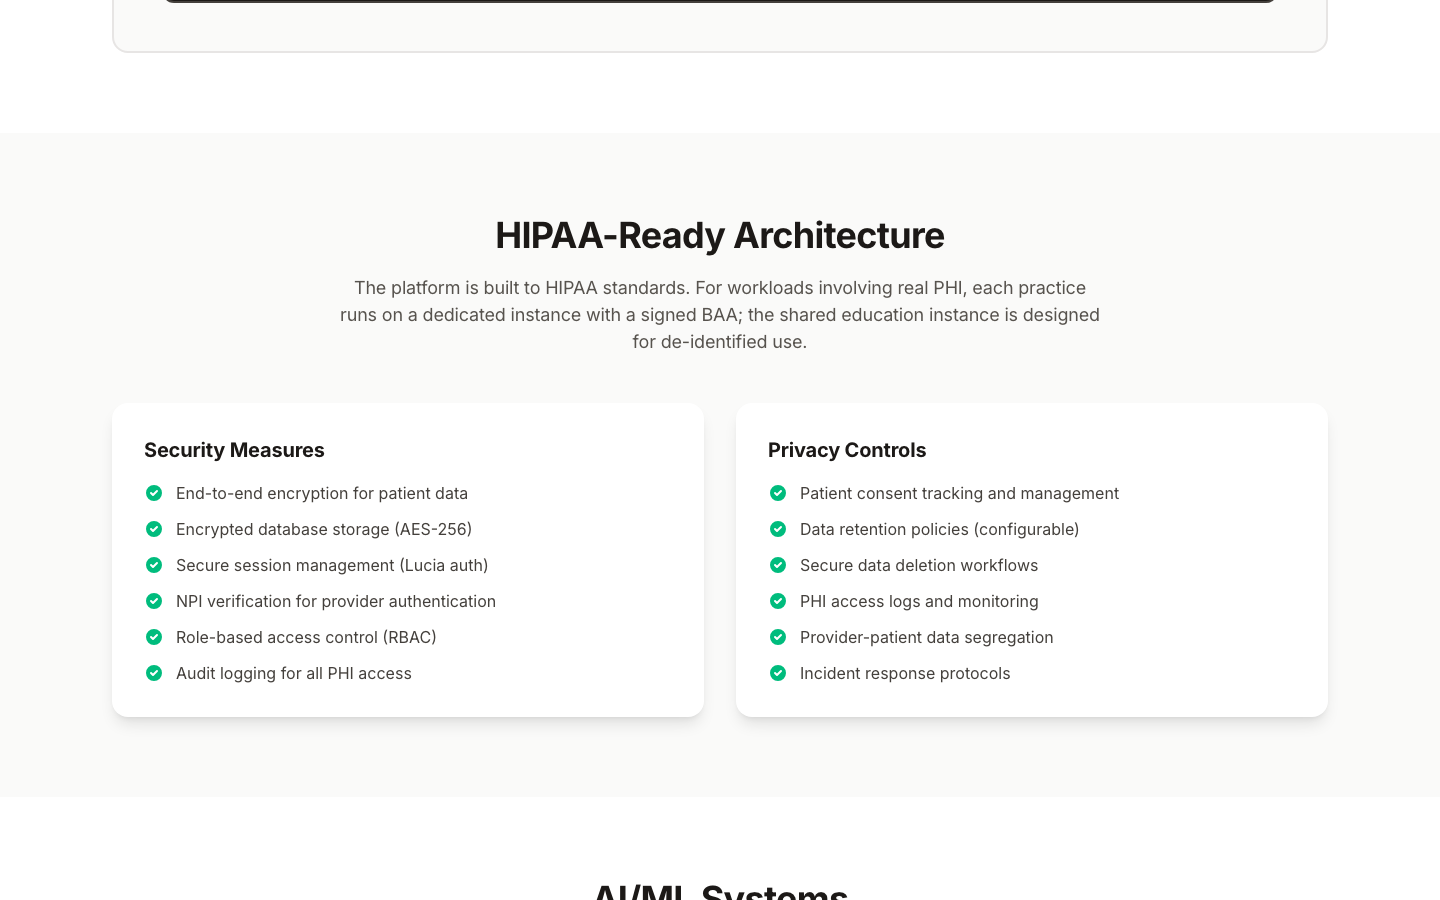
Task: Click check icon beside Incident response protocols
Action: tap(778, 673)
